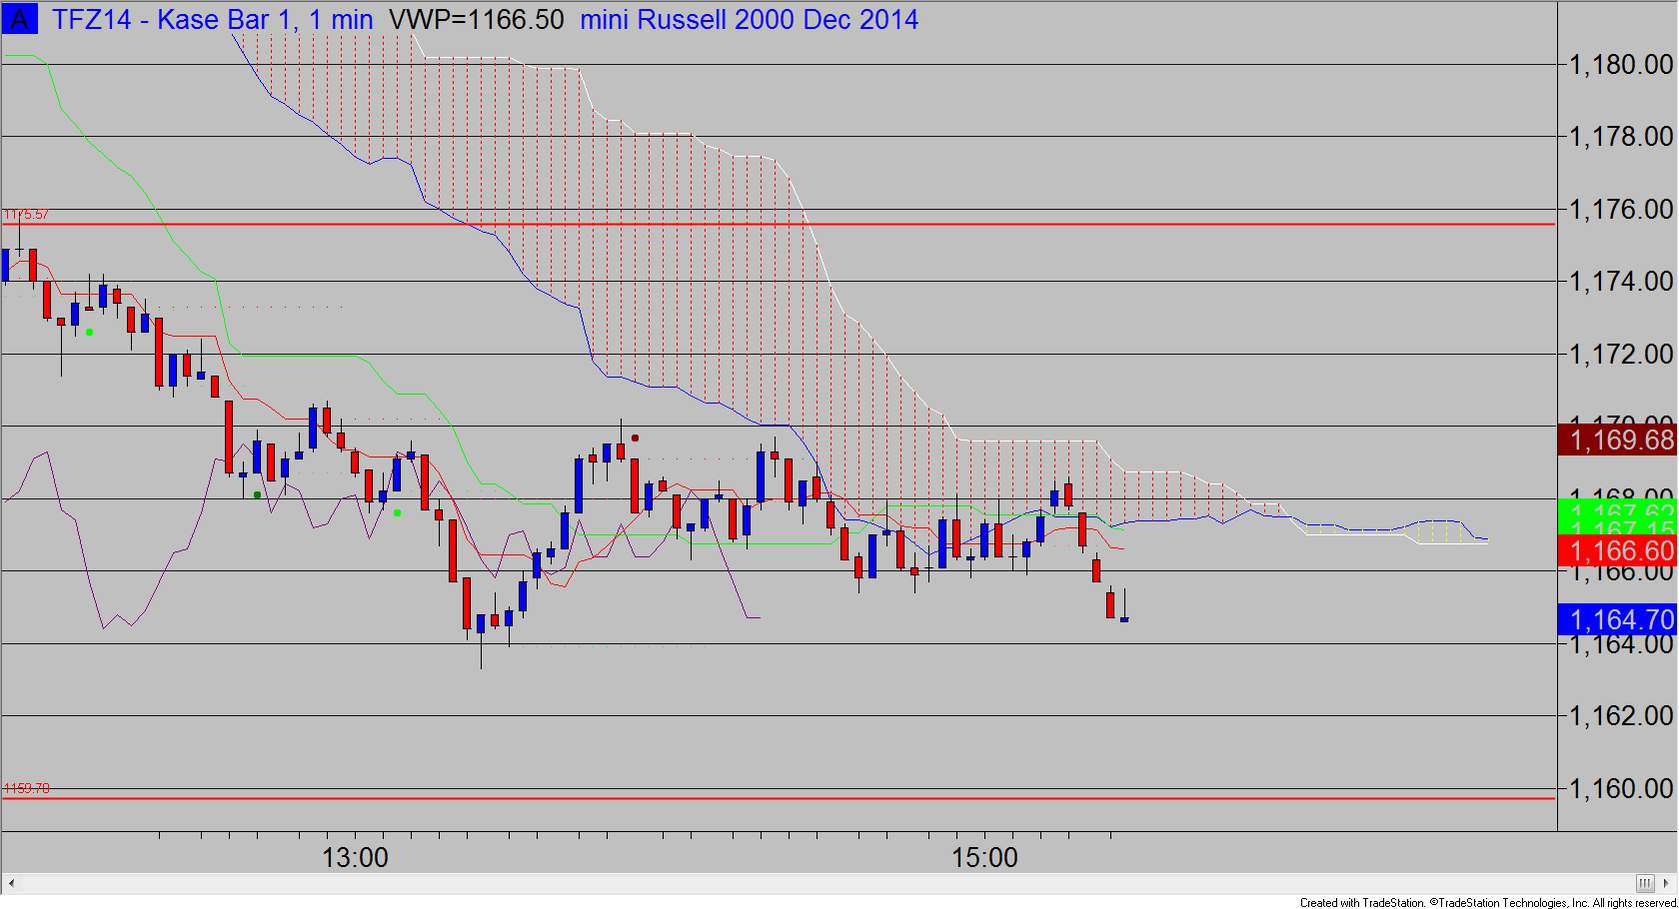Viewport: 1679px width, 909px height.
Task: Click the horizontal scrollbar thumb
Action: (1646, 883)
